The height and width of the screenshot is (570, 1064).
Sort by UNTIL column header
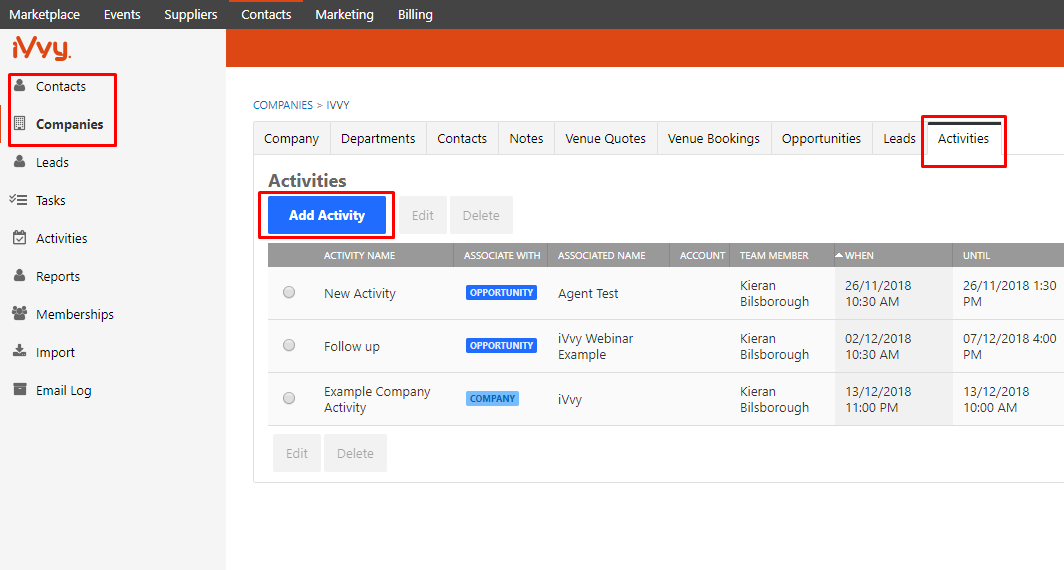(x=976, y=255)
